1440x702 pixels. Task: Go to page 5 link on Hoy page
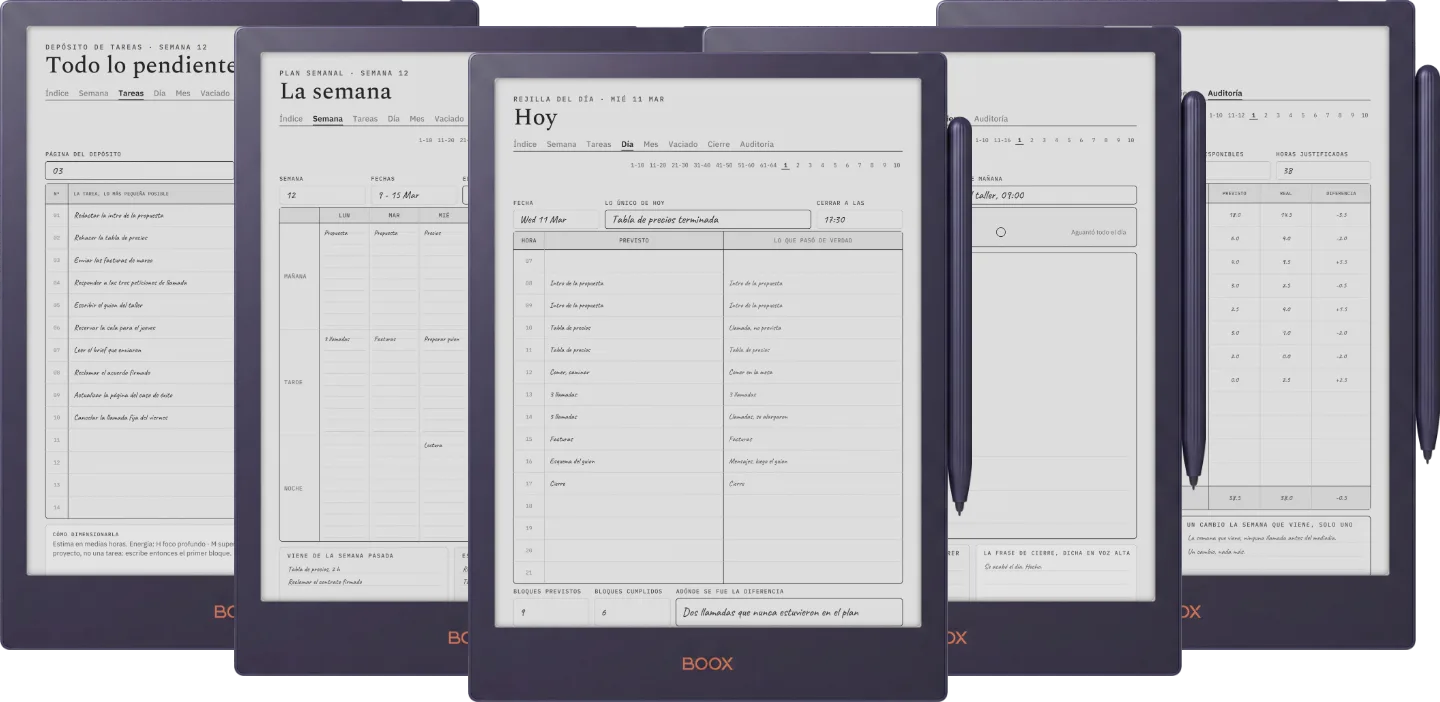click(834, 165)
